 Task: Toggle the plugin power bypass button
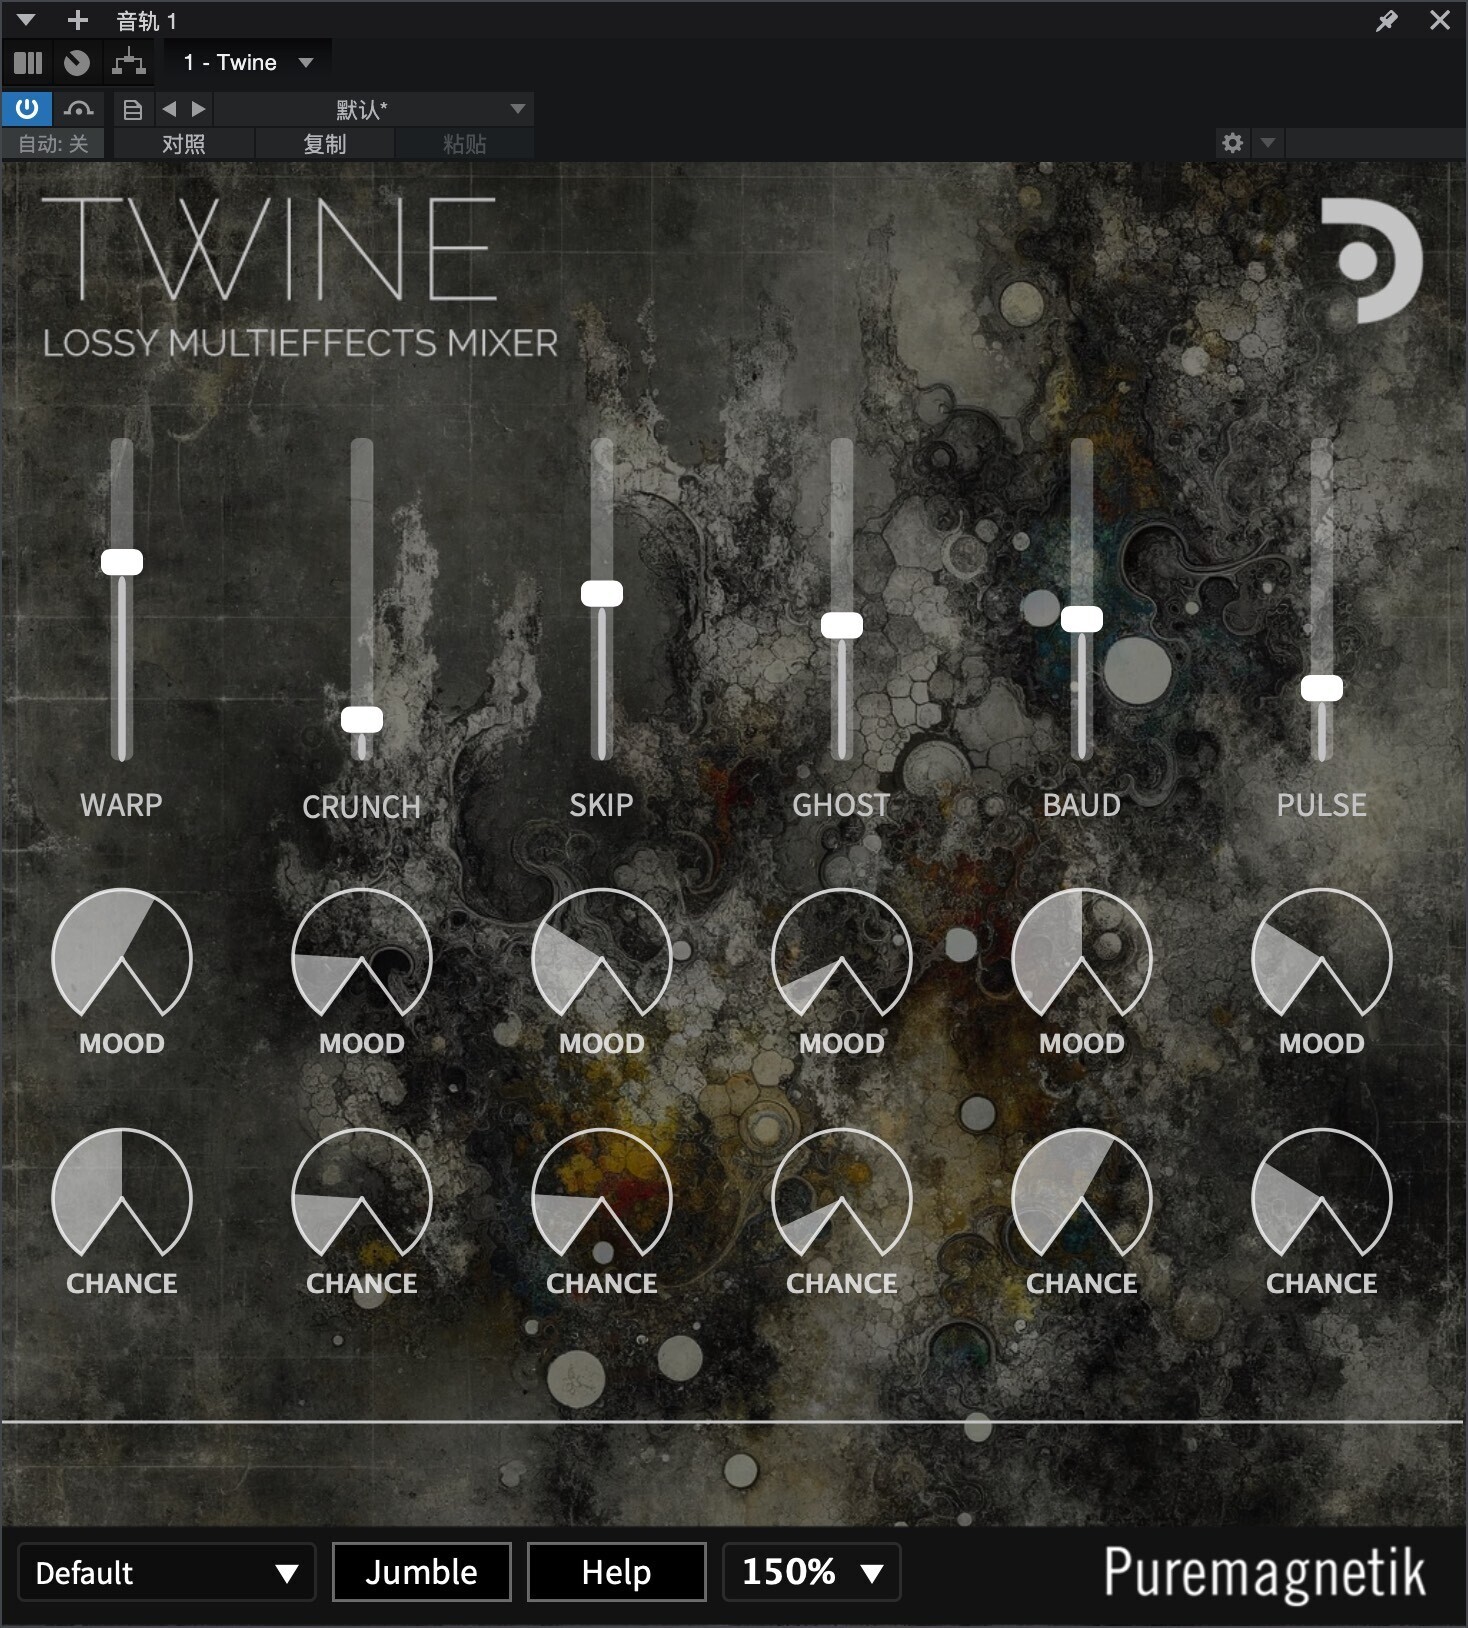click(x=27, y=109)
